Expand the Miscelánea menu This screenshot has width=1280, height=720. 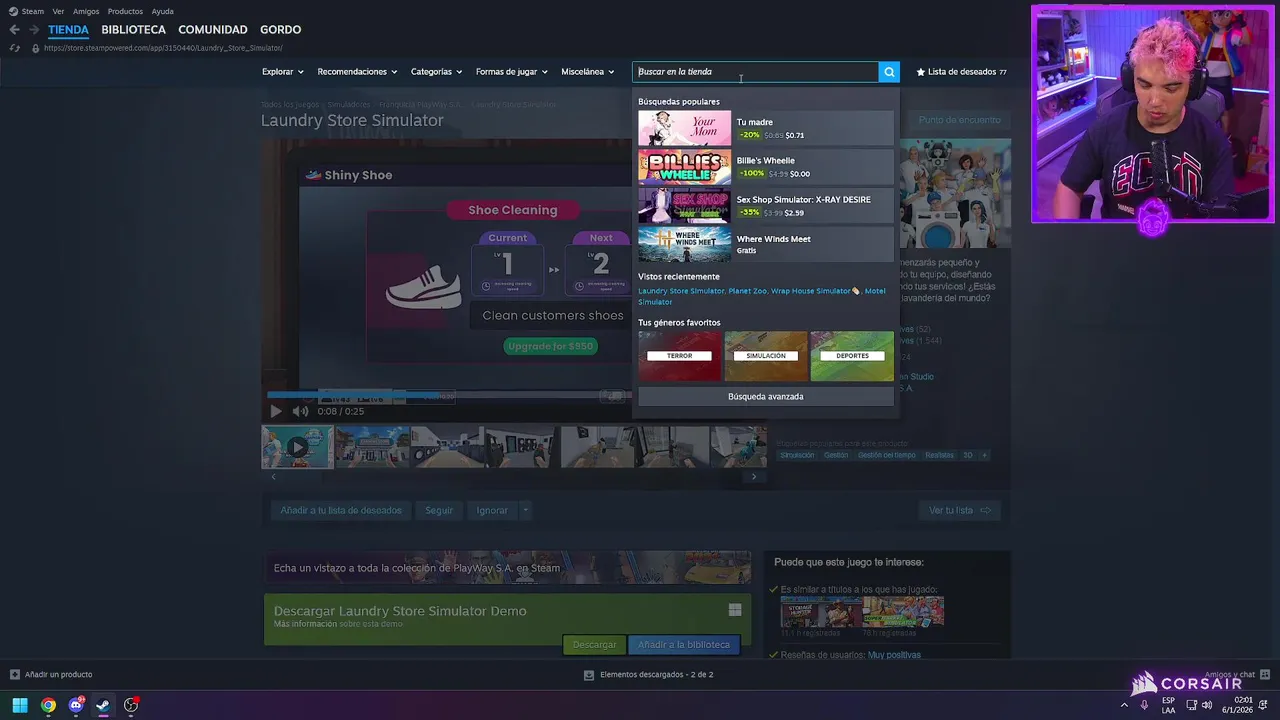click(587, 72)
